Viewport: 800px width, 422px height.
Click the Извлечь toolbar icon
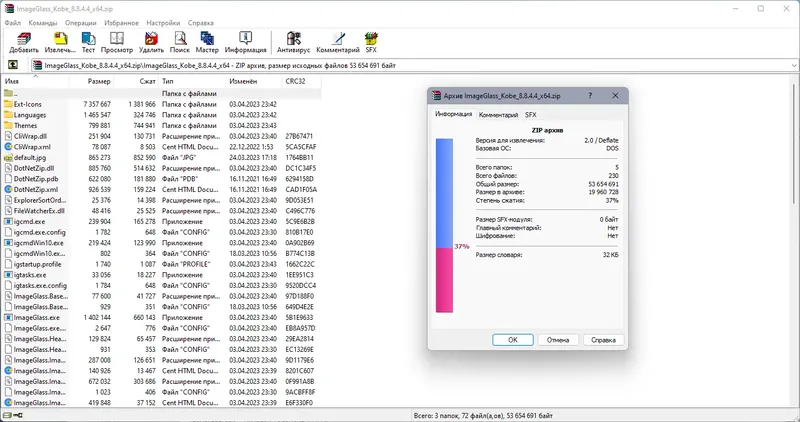[61, 39]
